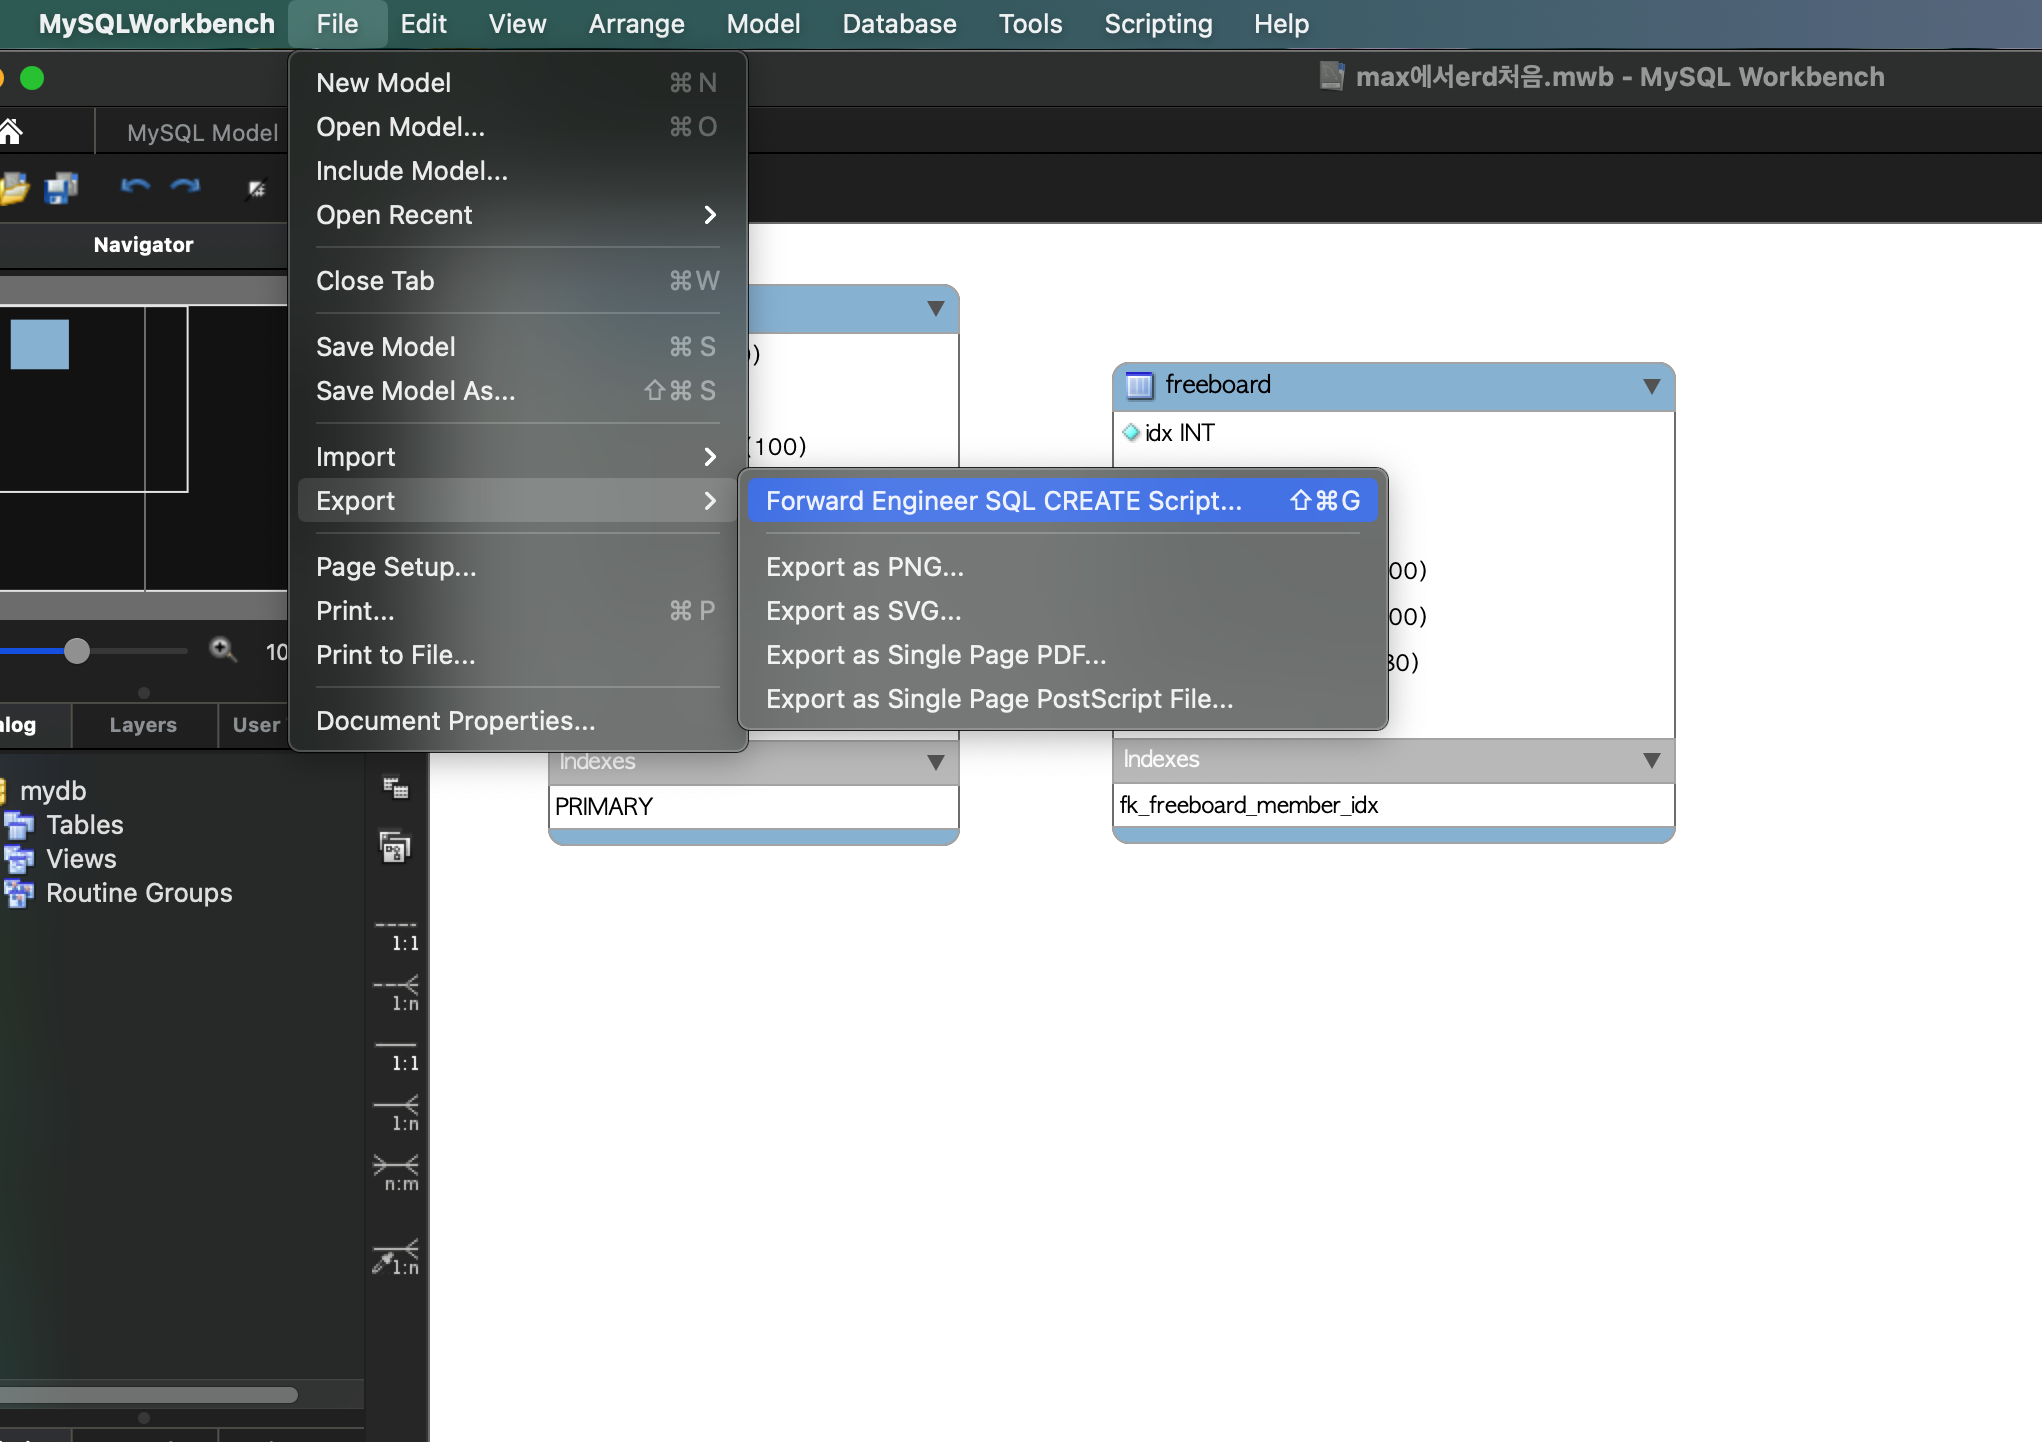Collapse freeboard Indexes section arrow
This screenshot has width=2042, height=1442.
pos(1651,760)
